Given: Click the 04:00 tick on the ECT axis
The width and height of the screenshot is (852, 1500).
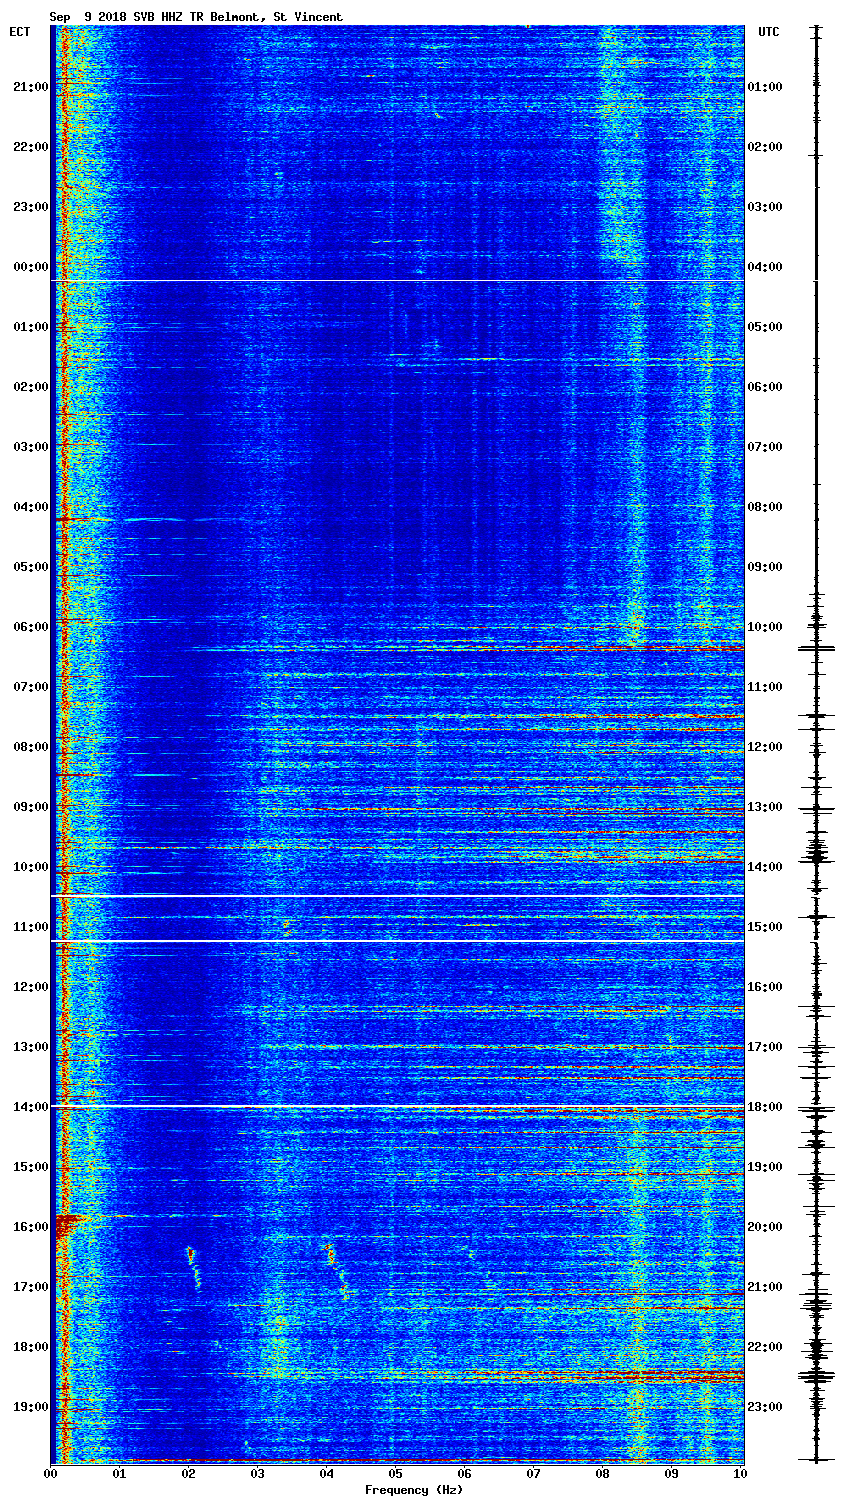Looking at the screenshot, I should tap(29, 507).
